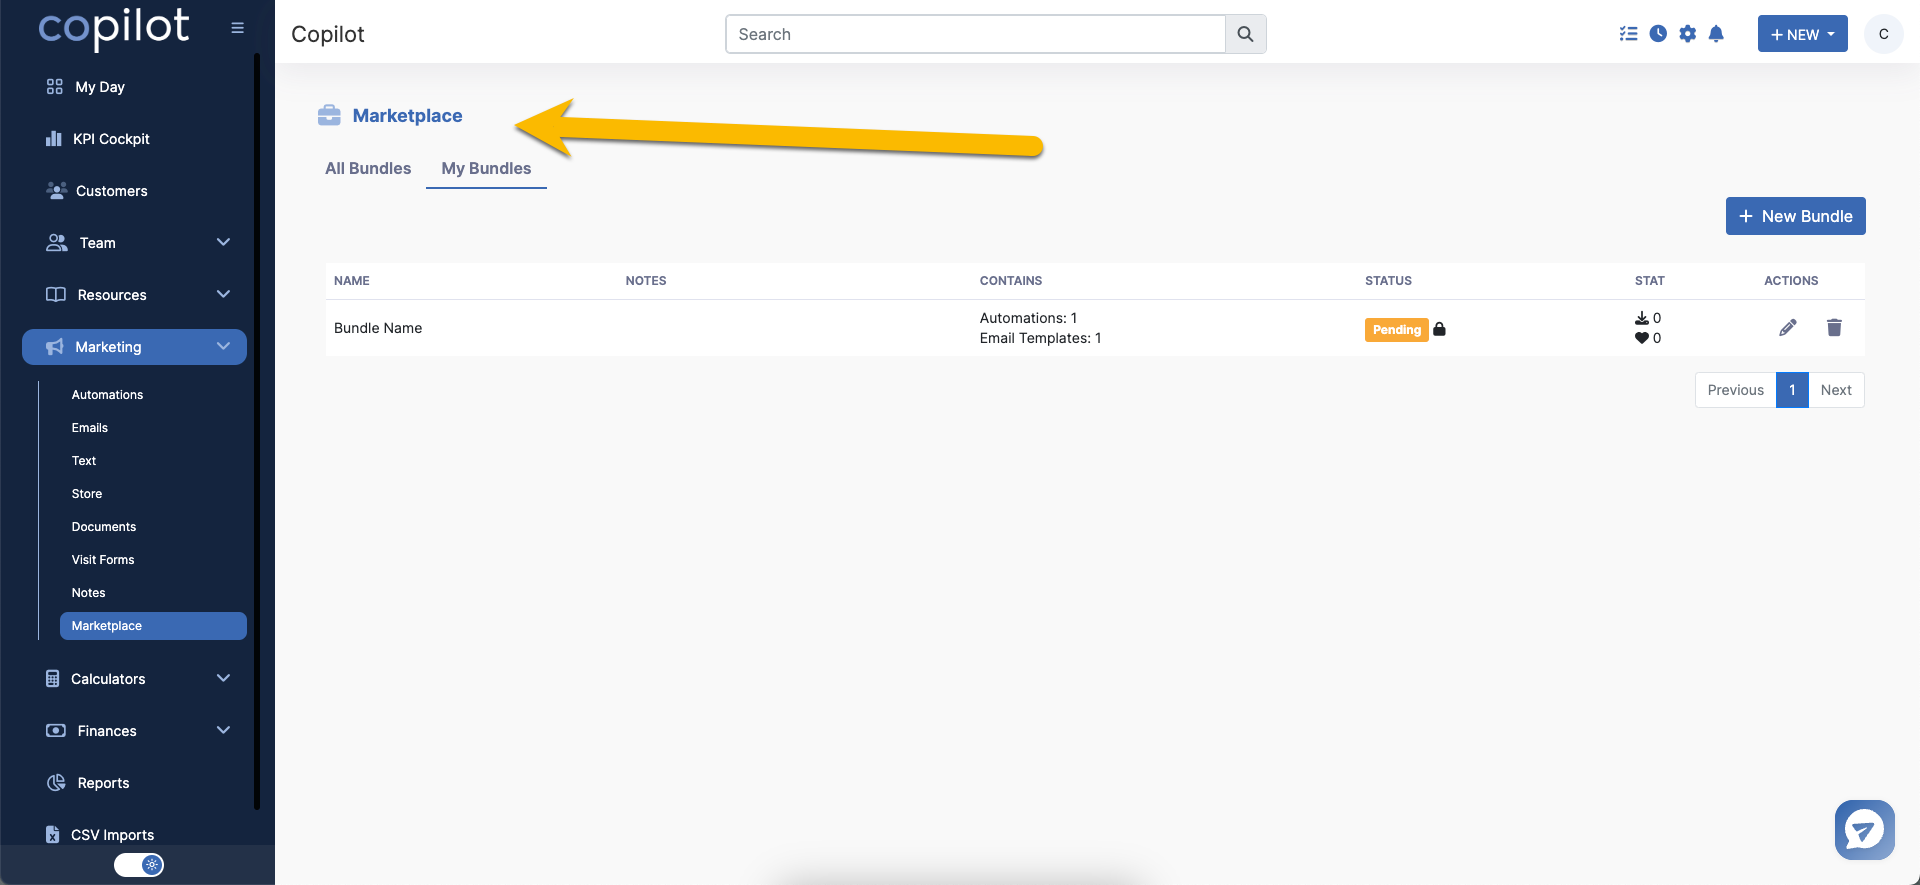This screenshot has width=1920, height=885.
Task: Click the CSV Imports file icon
Action: (x=53, y=834)
